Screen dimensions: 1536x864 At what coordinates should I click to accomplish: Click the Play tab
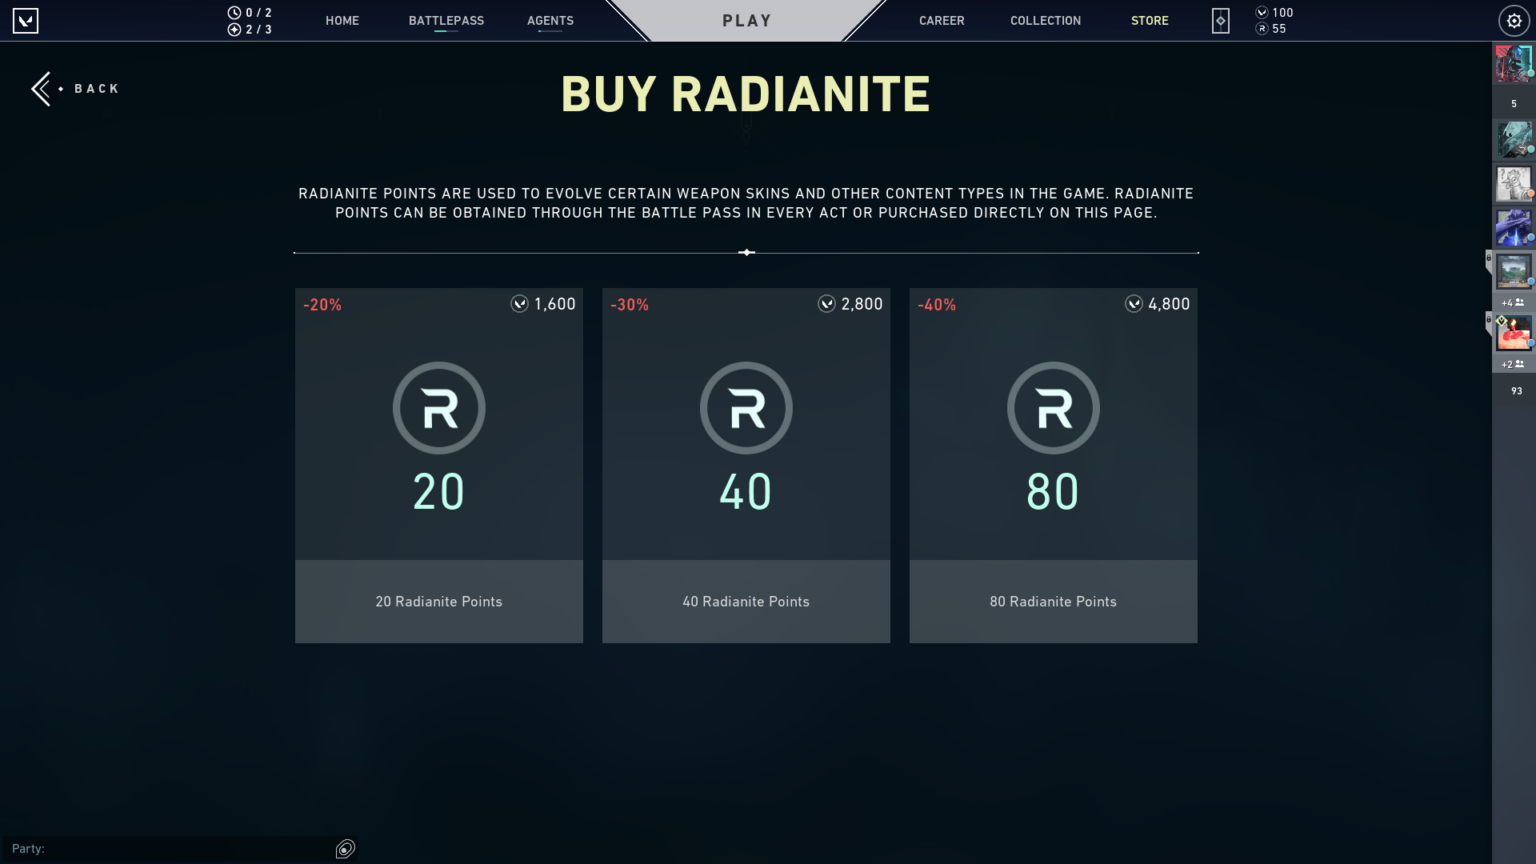coord(747,20)
